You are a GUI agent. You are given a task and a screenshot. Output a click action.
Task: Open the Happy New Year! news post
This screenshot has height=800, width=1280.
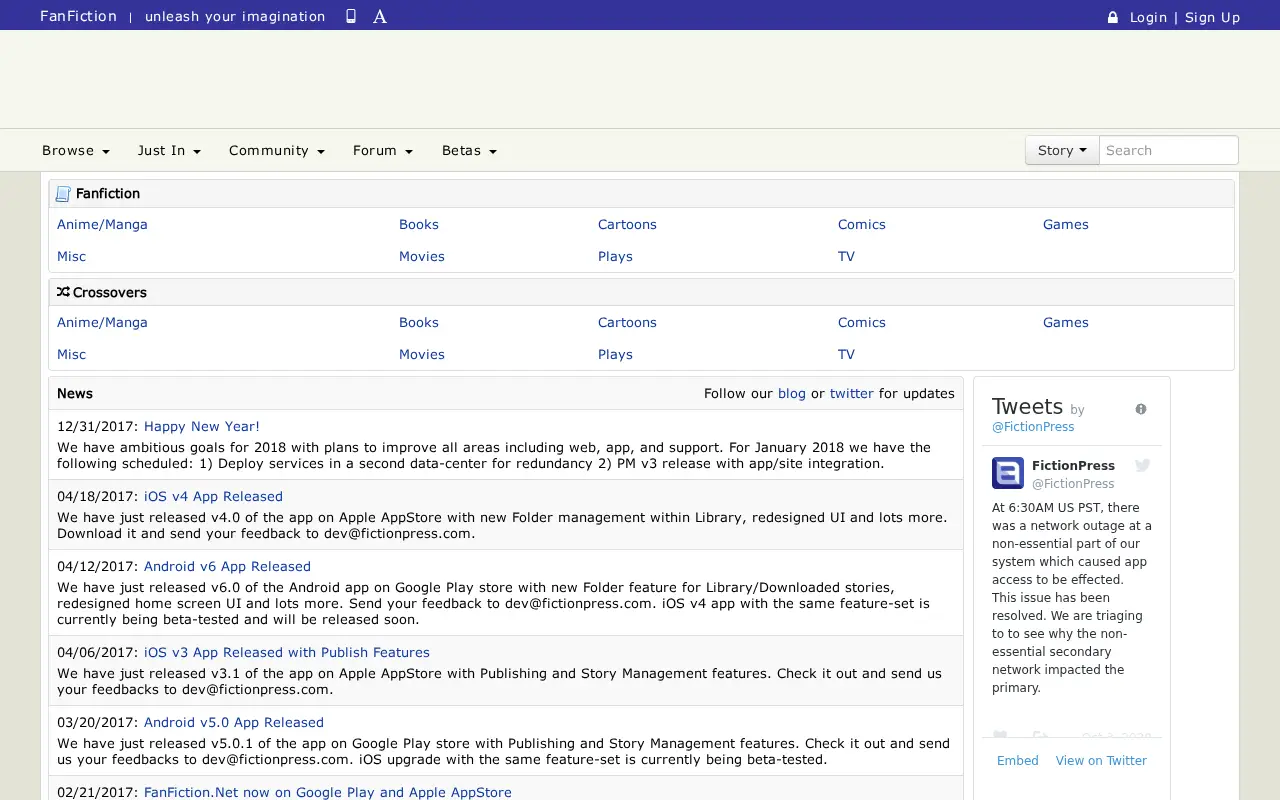pos(202,426)
